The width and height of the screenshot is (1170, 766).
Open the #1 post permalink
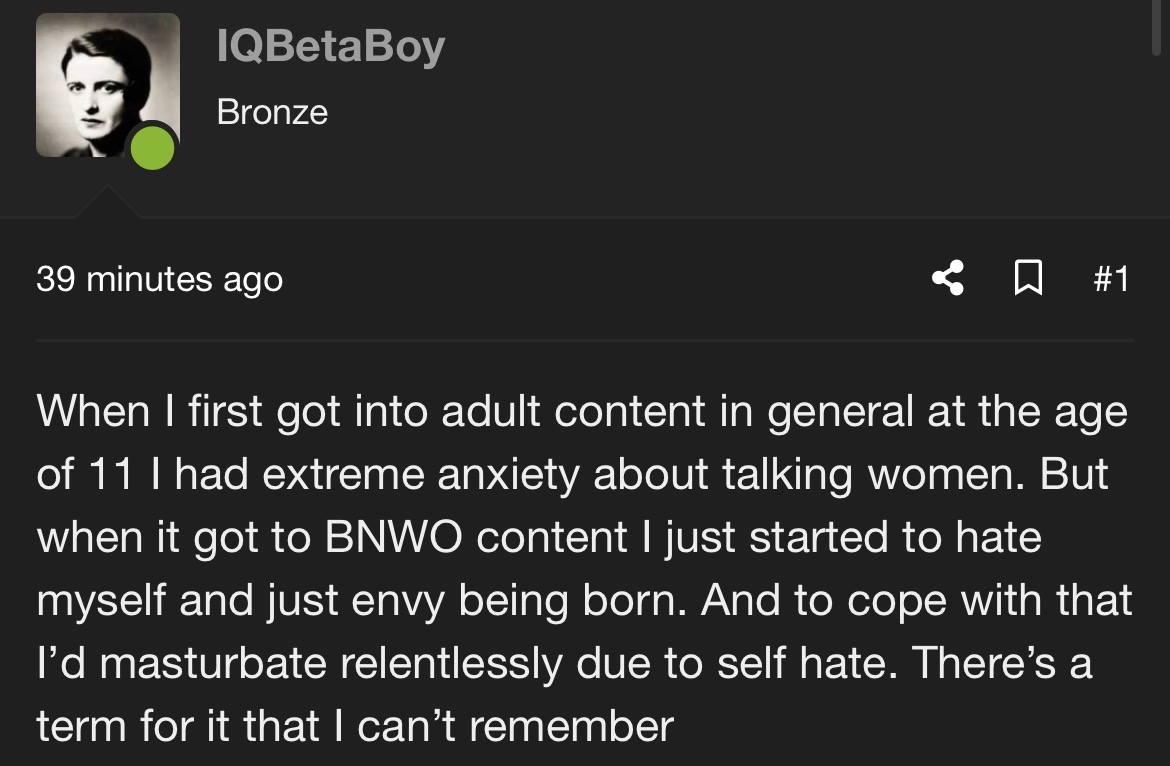pyautogui.click(x=1111, y=279)
